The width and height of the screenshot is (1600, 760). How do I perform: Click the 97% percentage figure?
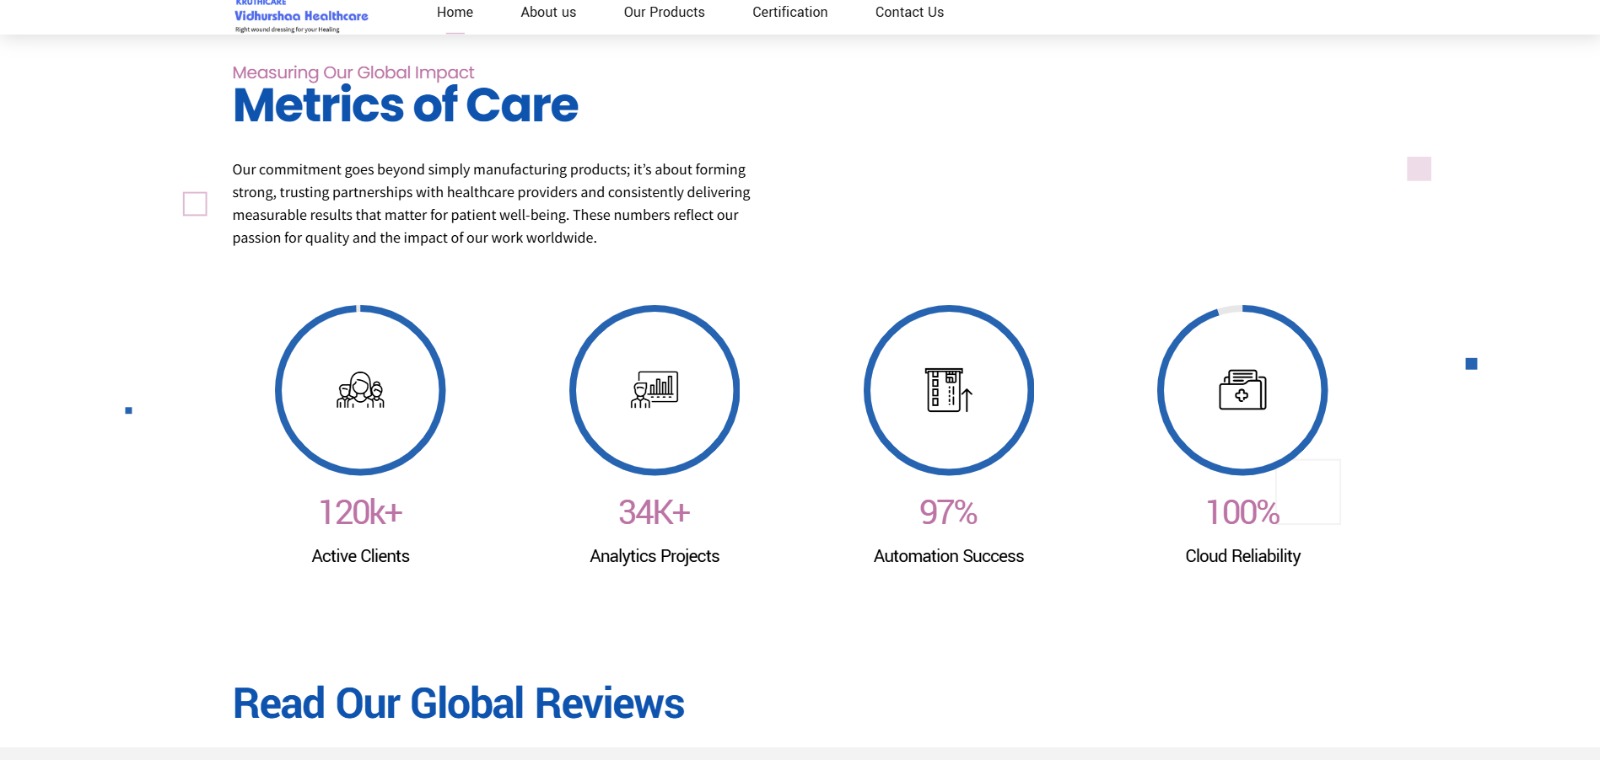(x=948, y=512)
